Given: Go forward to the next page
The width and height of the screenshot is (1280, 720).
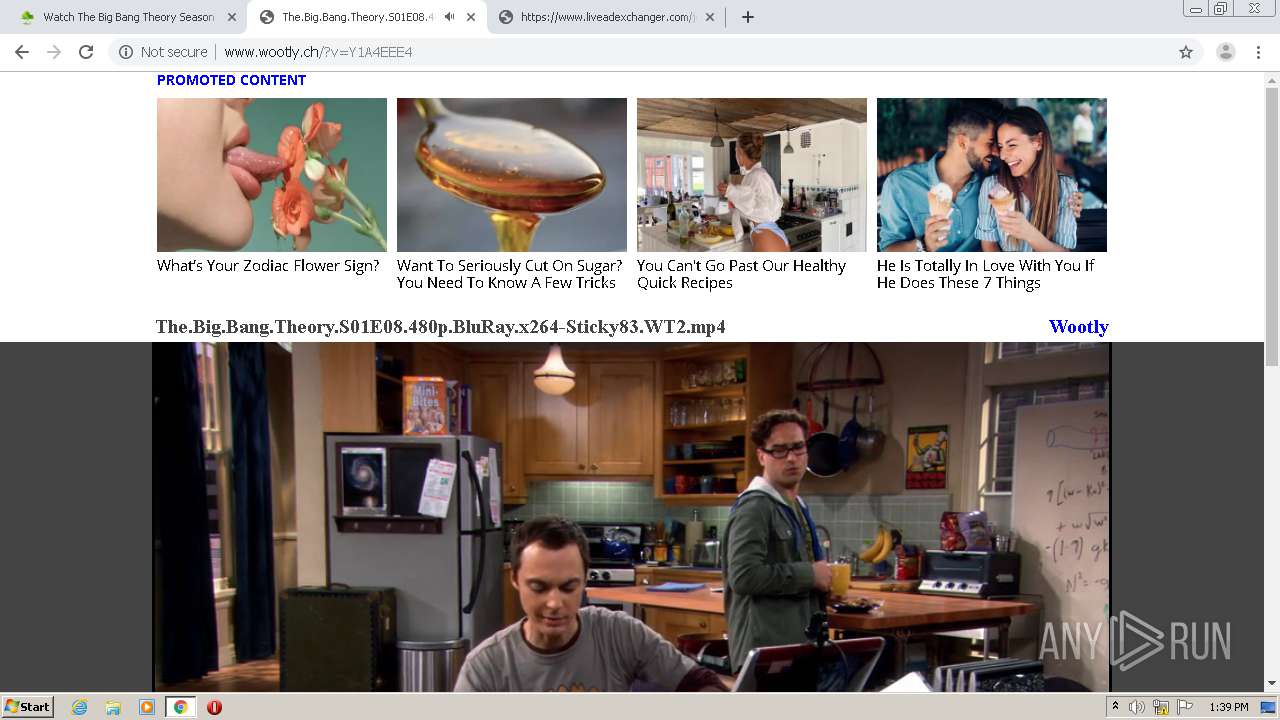Looking at the screenshot, I should click(x=54, y=52).
